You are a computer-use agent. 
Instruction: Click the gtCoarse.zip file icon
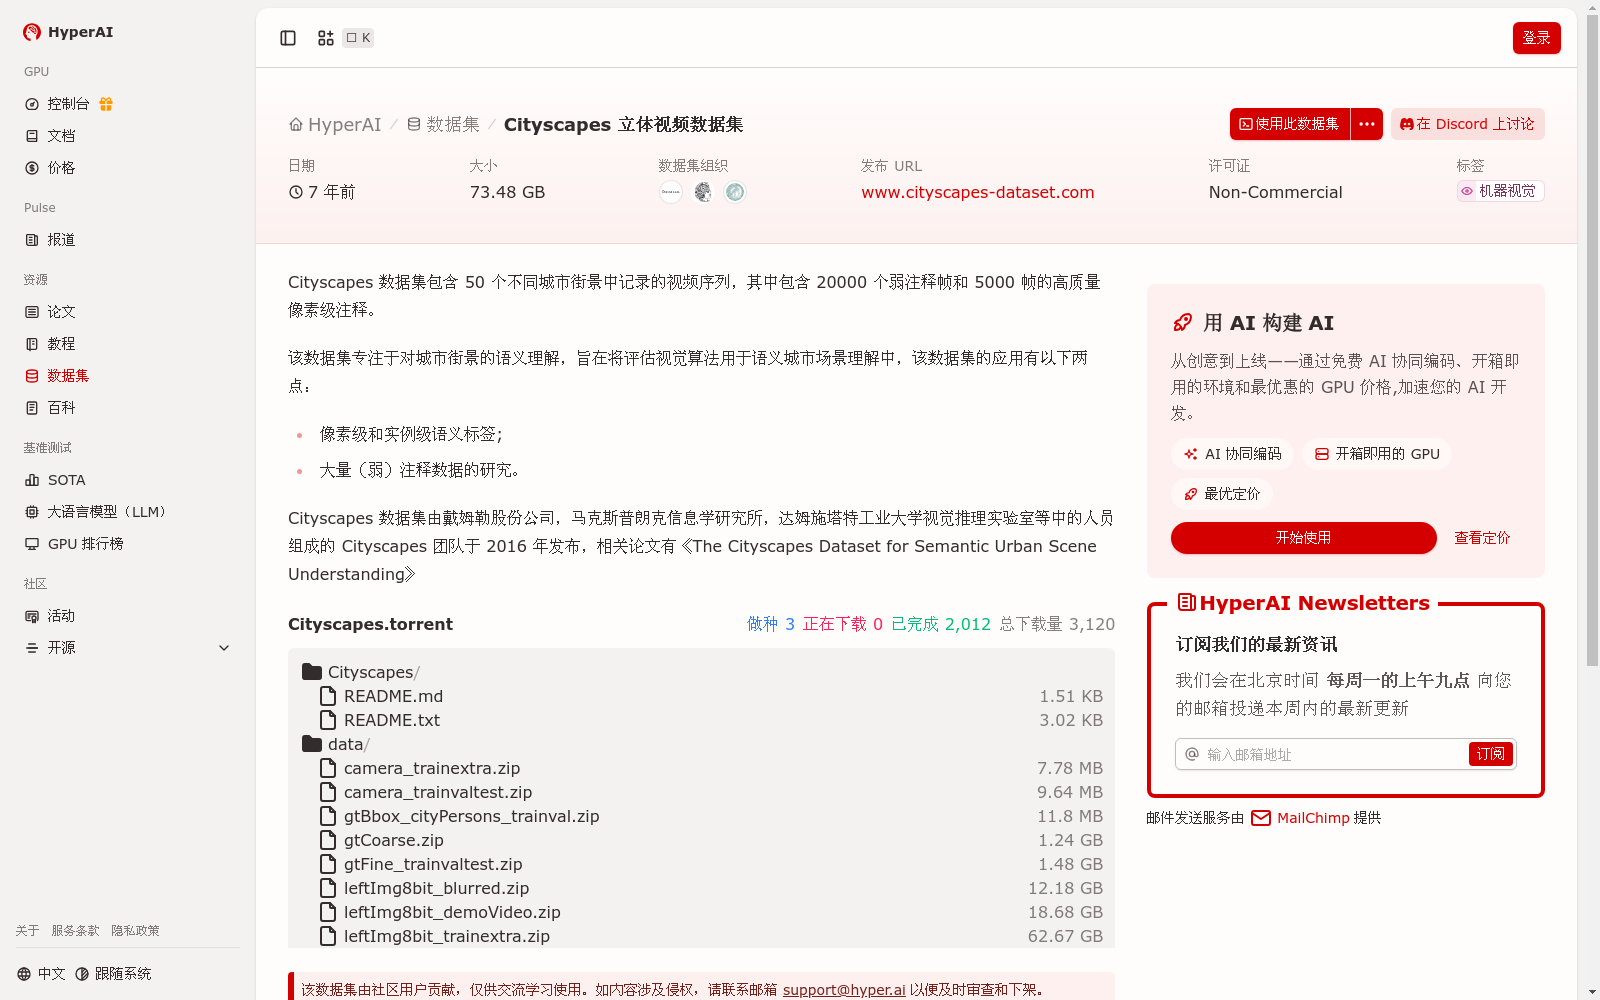pyautogui.click(x=328, y=840)
